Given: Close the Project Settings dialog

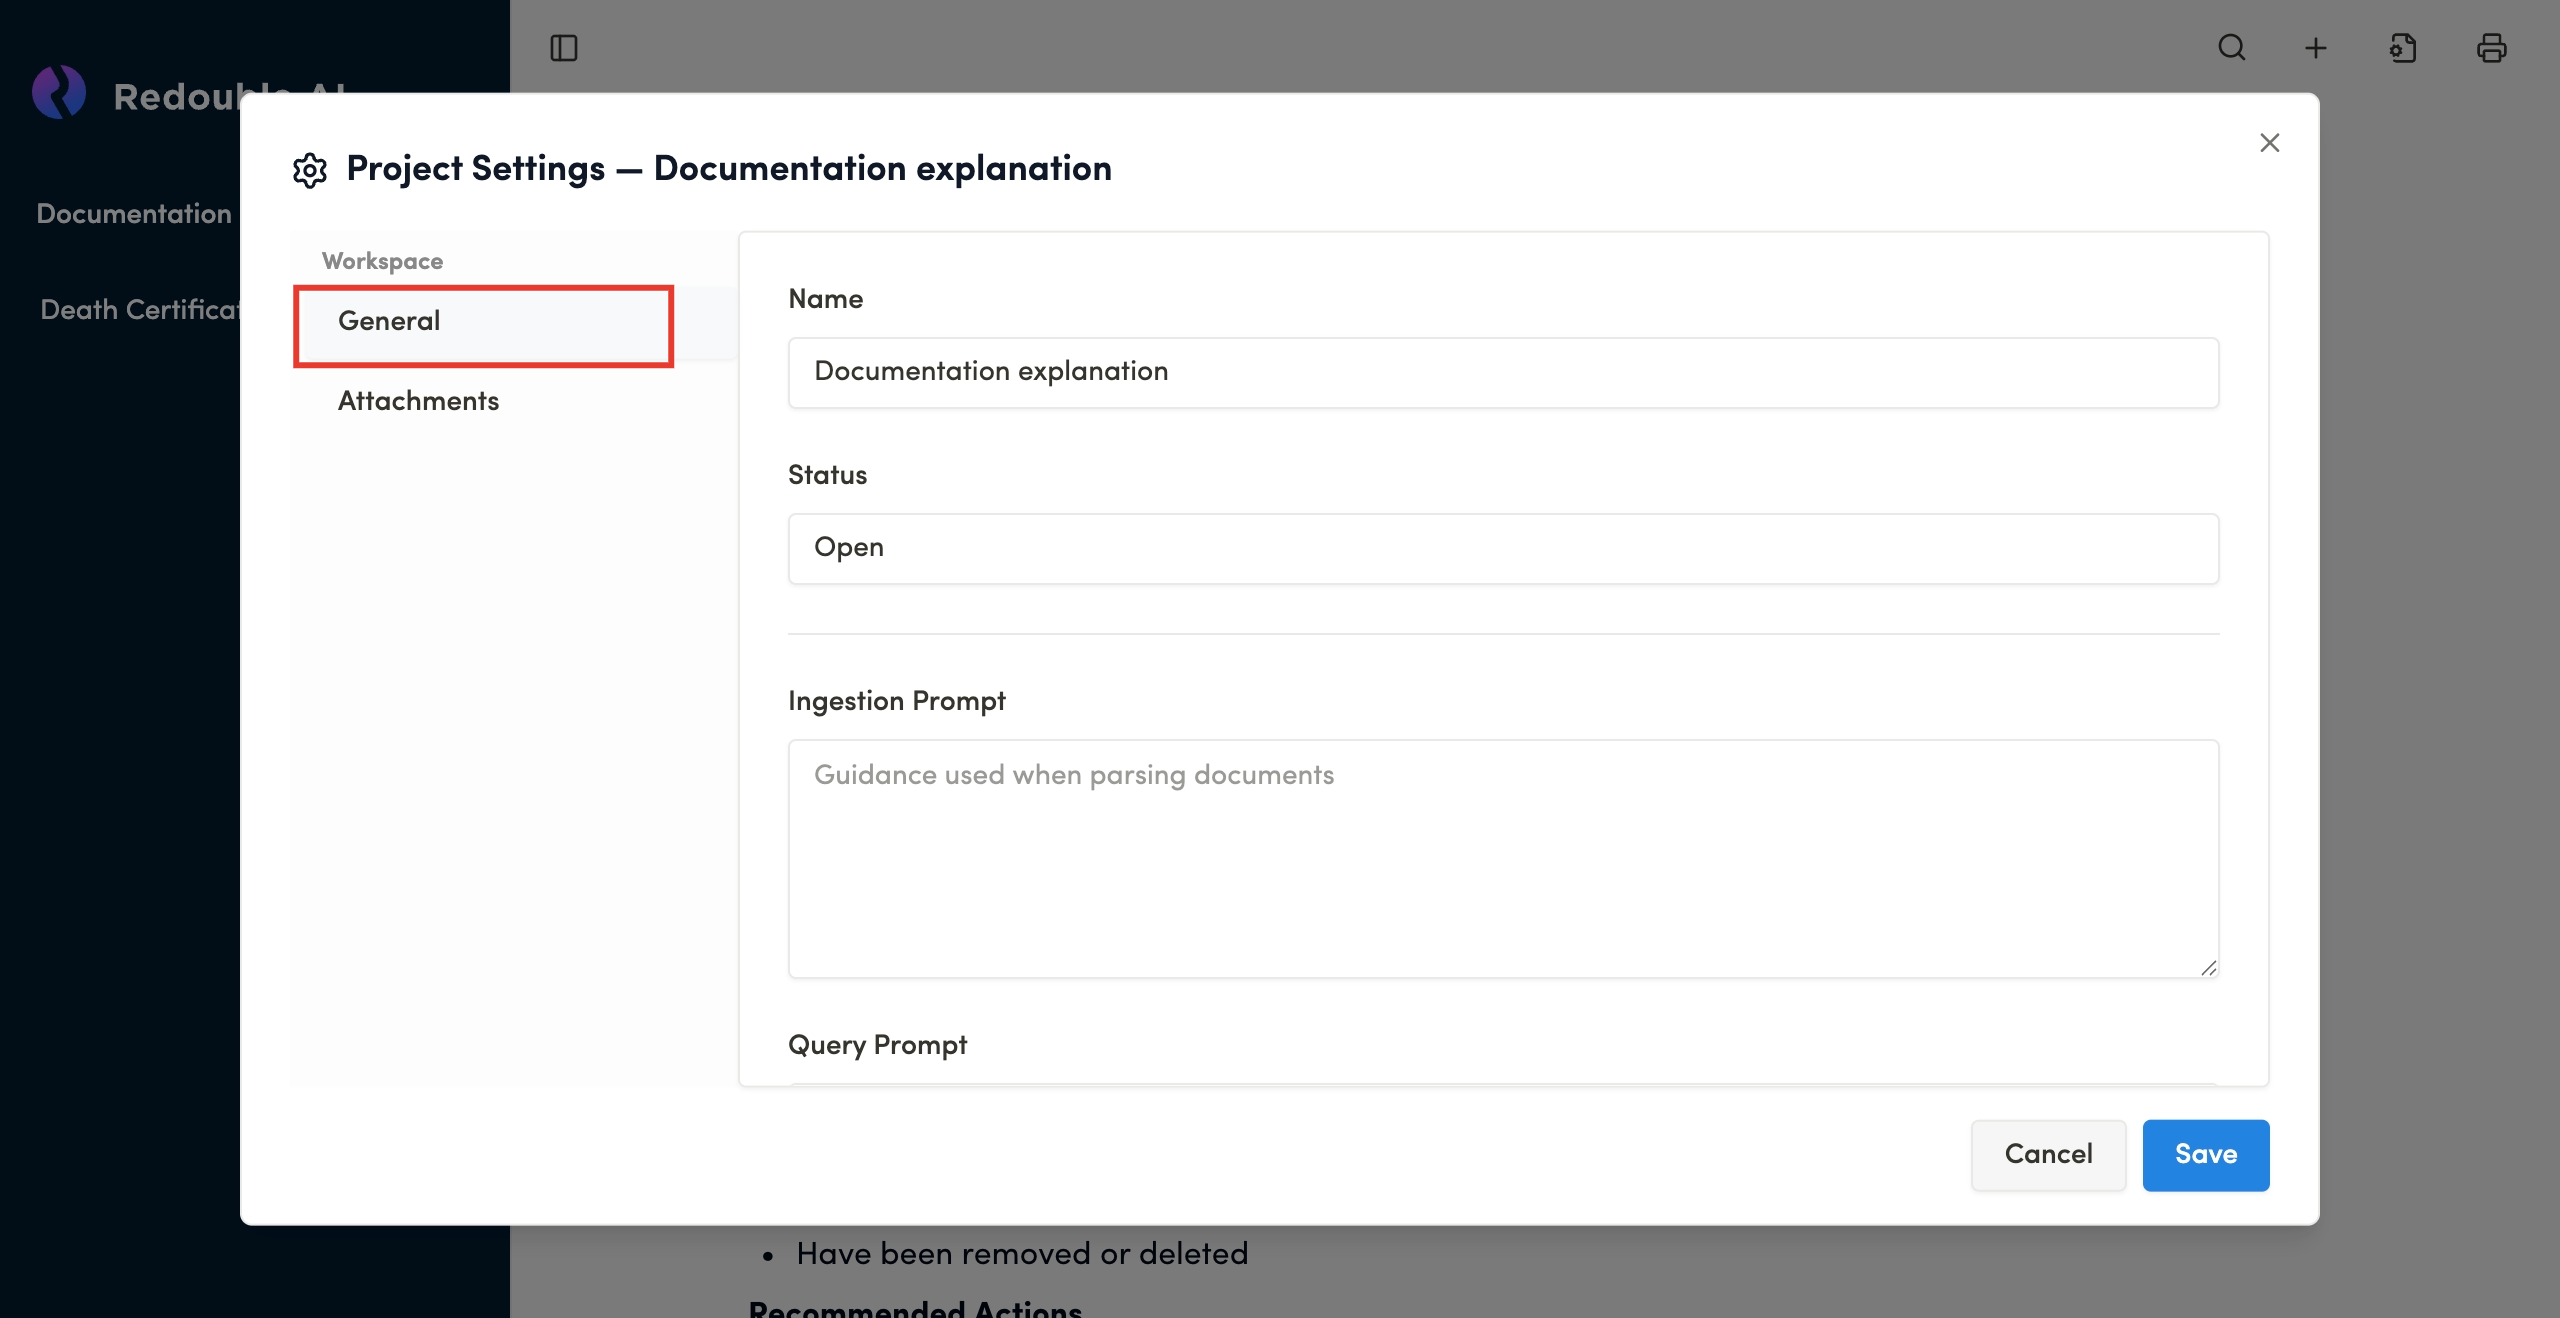Looking at the screenshot, I should point(2269,143).
